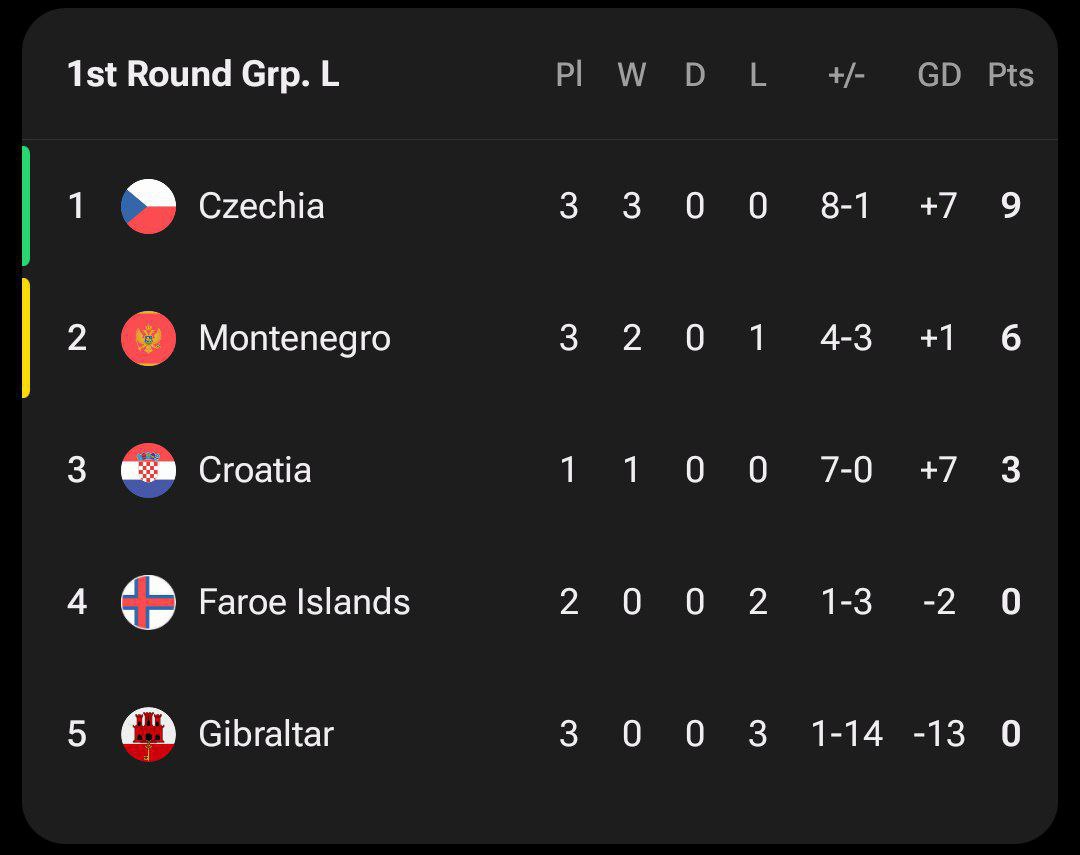Click Czechia's 9 points value
Viewport: 1080px width, 855px height.
point(1010,206)
